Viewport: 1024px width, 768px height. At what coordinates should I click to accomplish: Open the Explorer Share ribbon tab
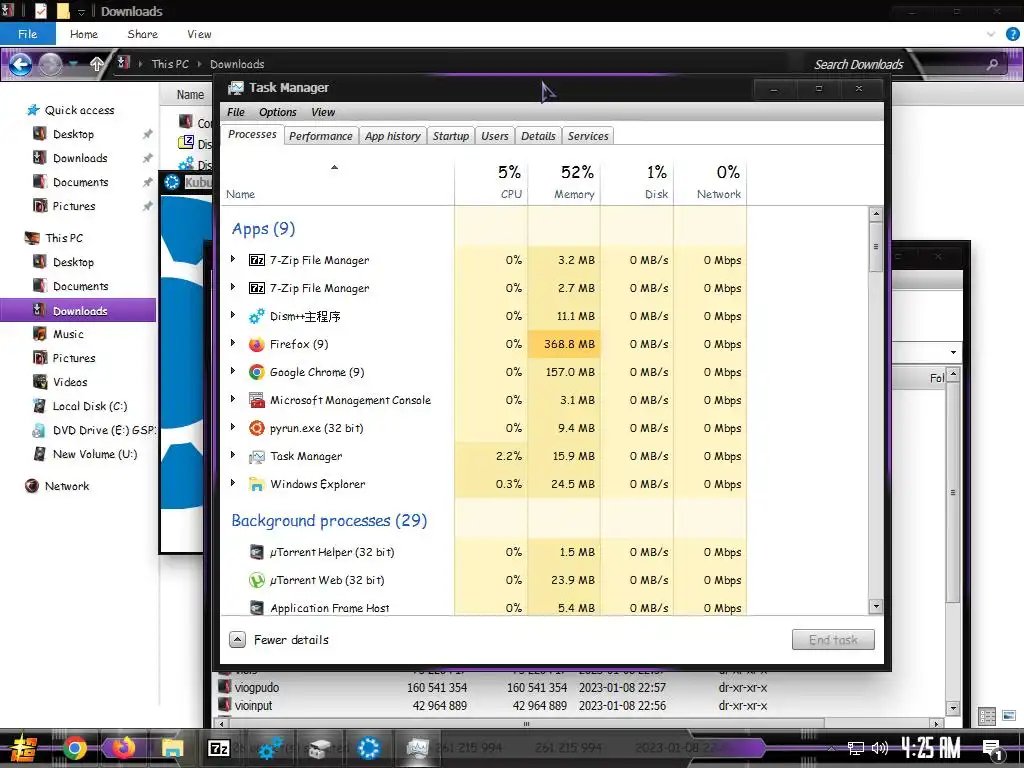142,34
